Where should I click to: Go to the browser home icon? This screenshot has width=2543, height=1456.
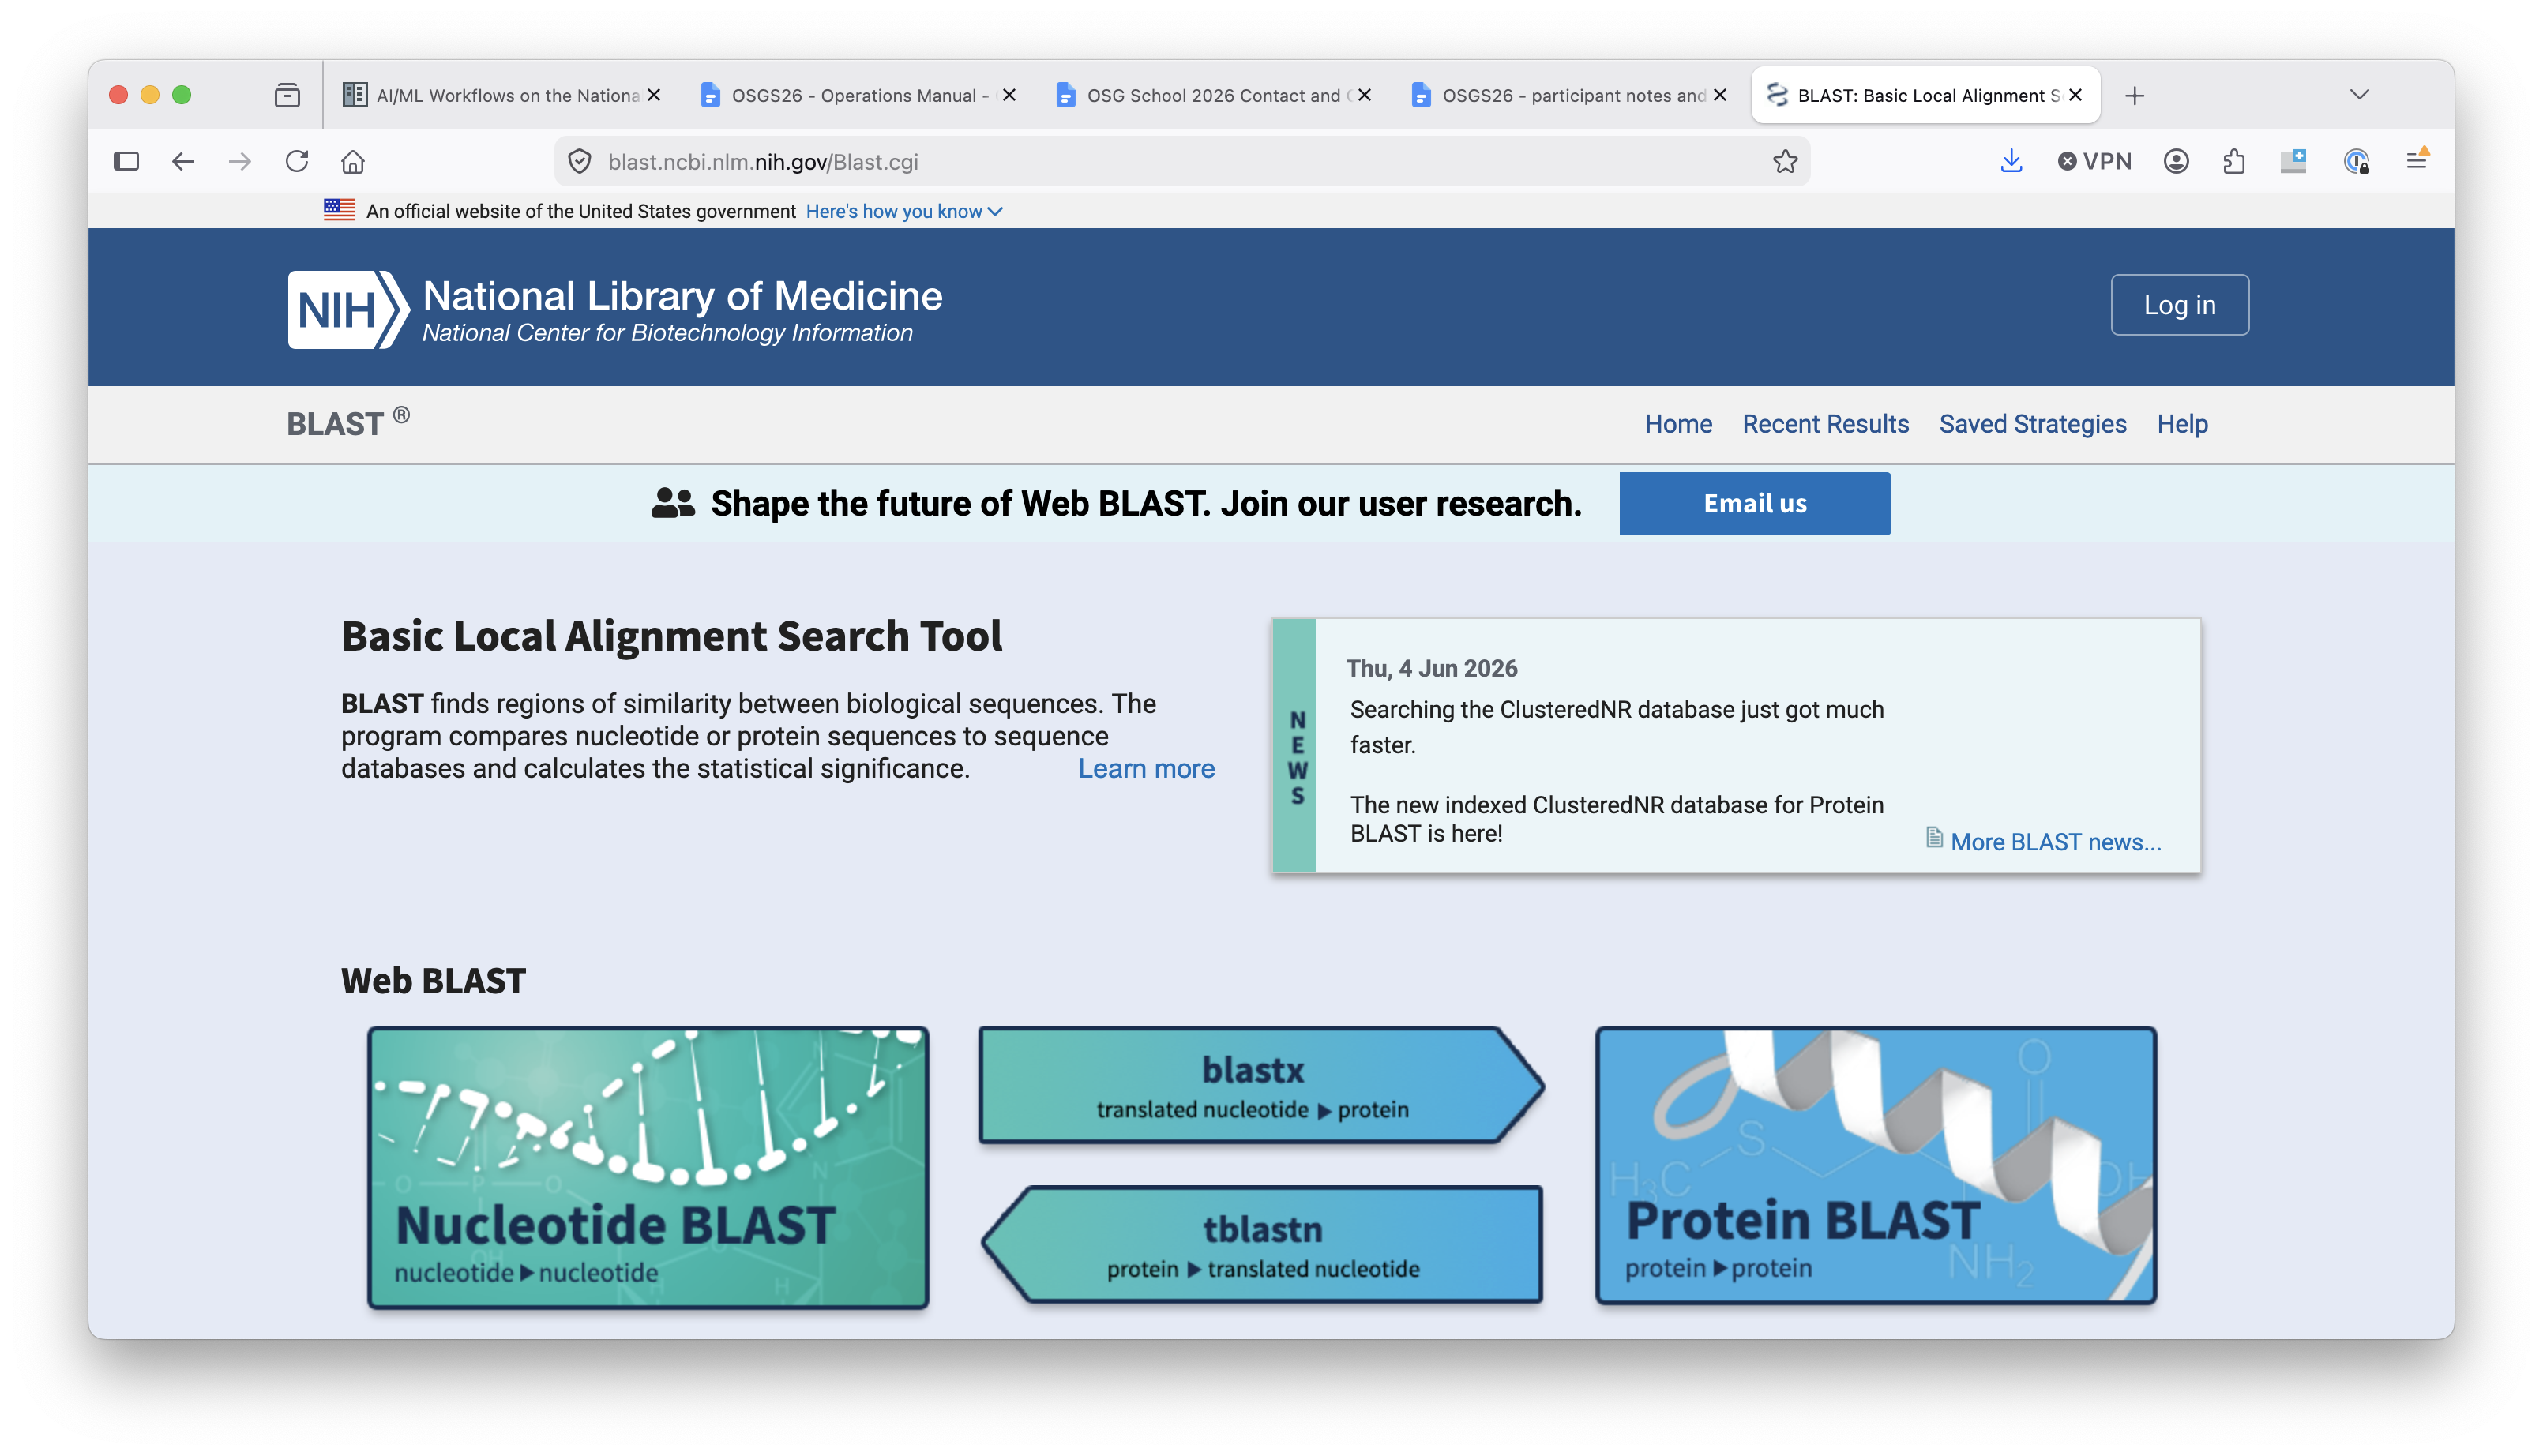(353, 161)
